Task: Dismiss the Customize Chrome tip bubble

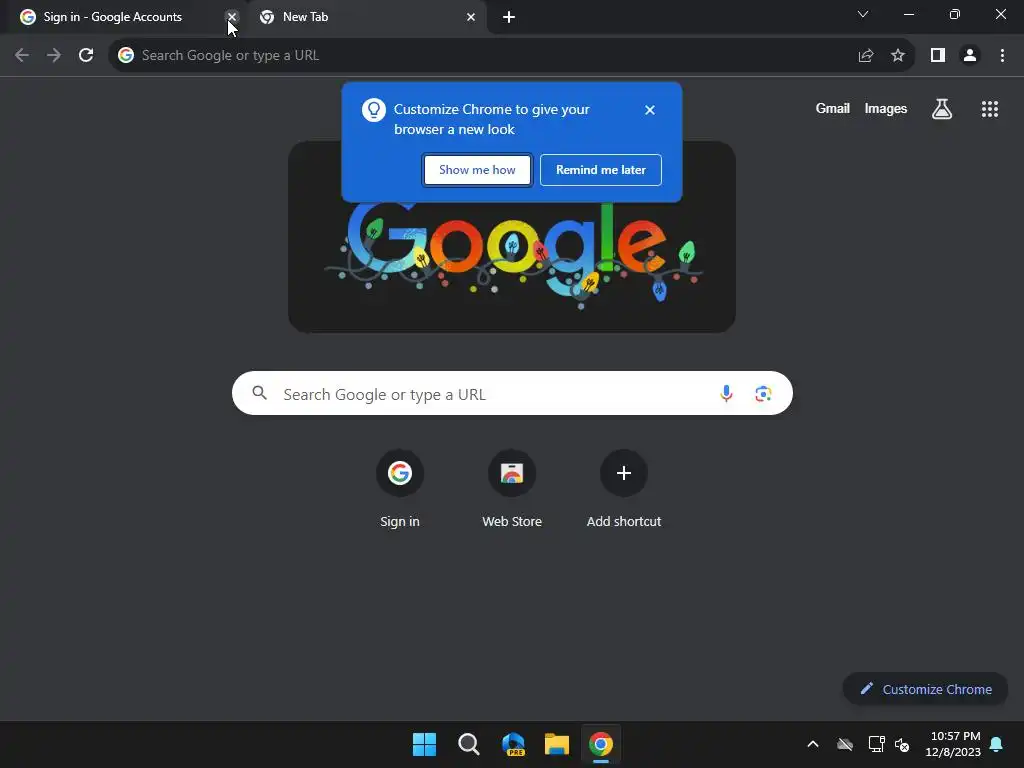Action: point(650,110)
